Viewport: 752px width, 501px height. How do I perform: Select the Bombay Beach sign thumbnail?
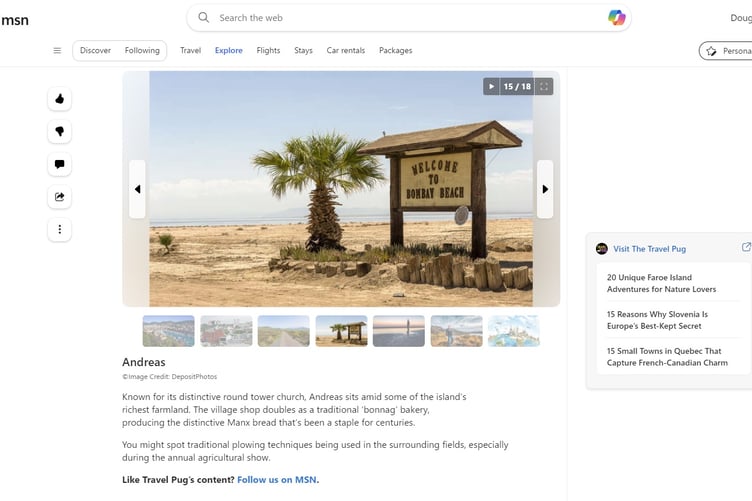(x=341, y=331)
